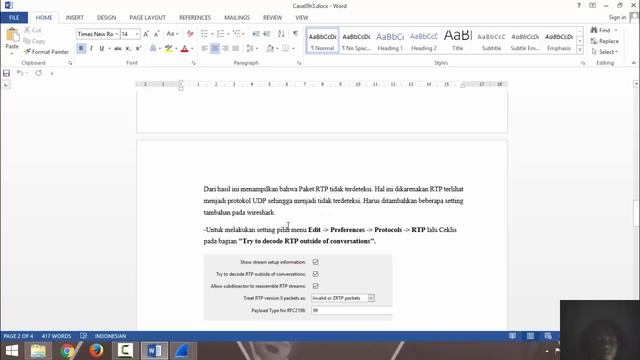Click the Numbering list icon
The width and height of the screenshot is (640, 360).
220,34
